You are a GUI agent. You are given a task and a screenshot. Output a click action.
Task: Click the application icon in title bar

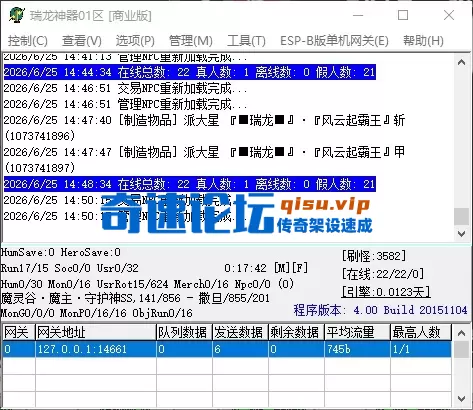(17, 15)
